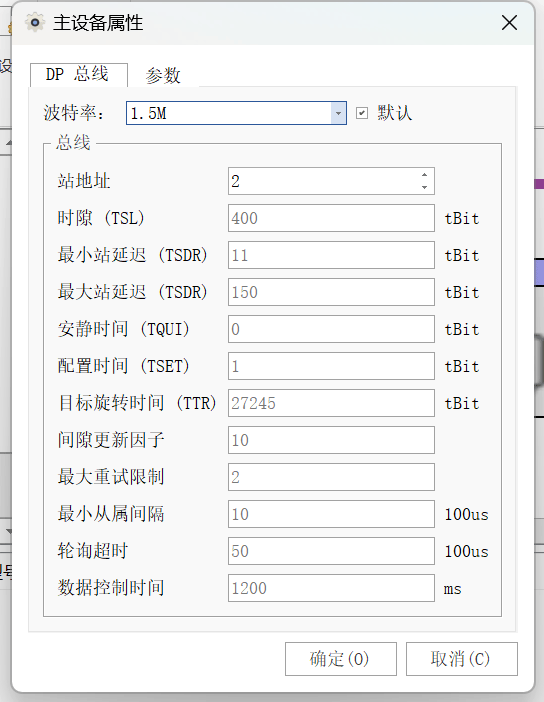Click the ms unit beside 数据控制时间
The height and width of the screenshot is (702, 544).
452,589
